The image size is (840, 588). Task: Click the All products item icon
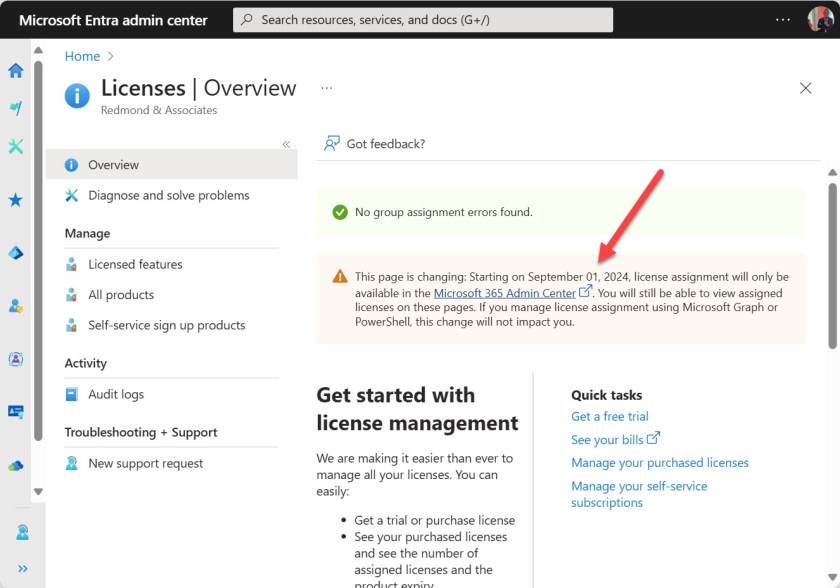pyautogui.click(x=71, y=295)
